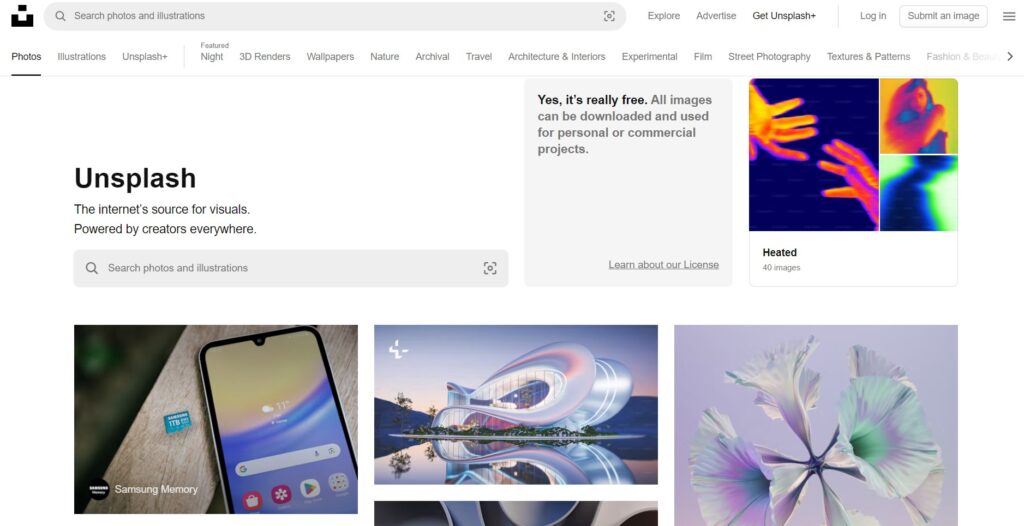Click the Unsplash+ badge on building image
This screenshot has width=1024, height=526.
coord(398,350)
